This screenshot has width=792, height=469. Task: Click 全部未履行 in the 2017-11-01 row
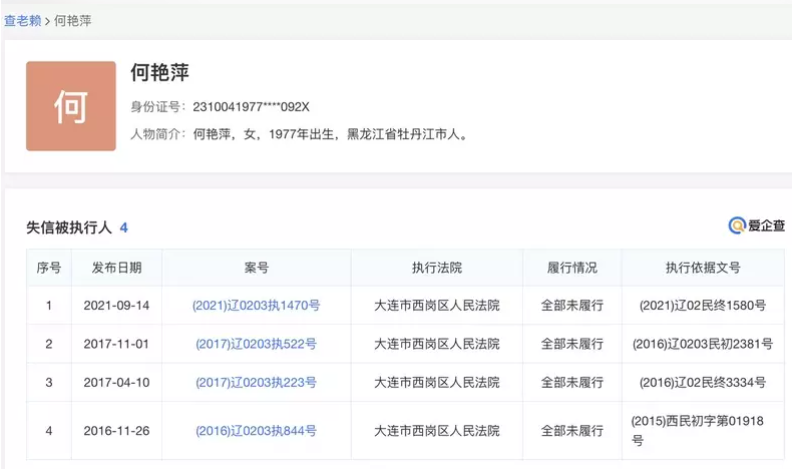pyautogui.click(x=572, y=344)
